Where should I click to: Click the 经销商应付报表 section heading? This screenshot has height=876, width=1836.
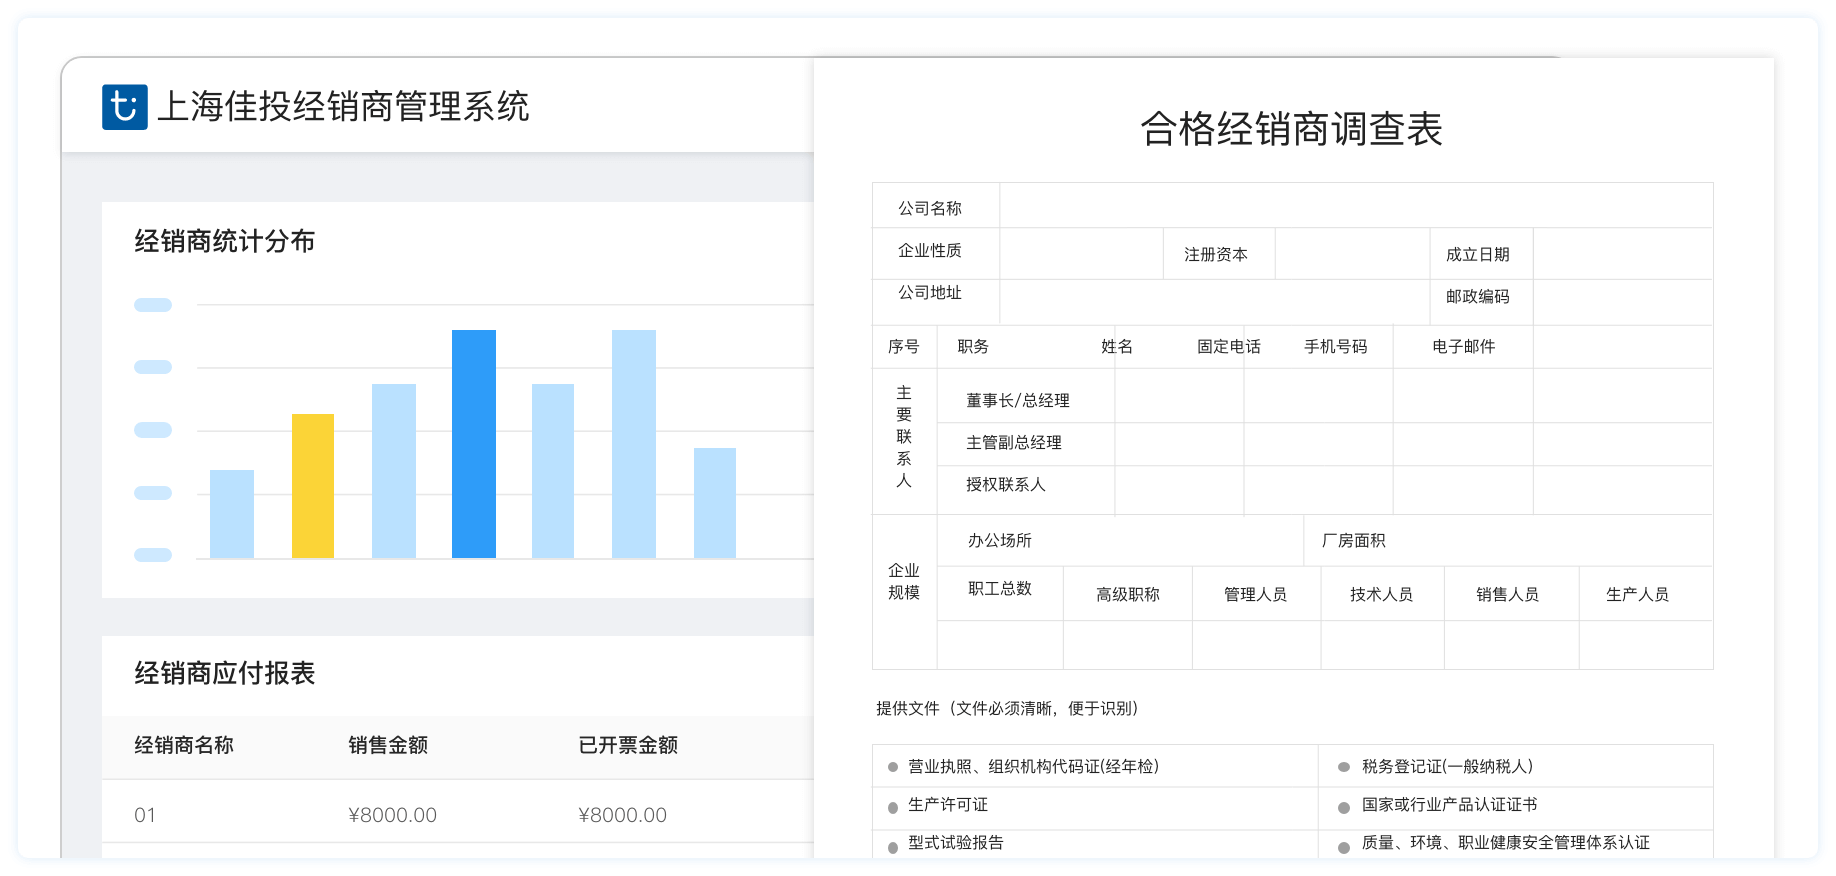click(225, 673)
